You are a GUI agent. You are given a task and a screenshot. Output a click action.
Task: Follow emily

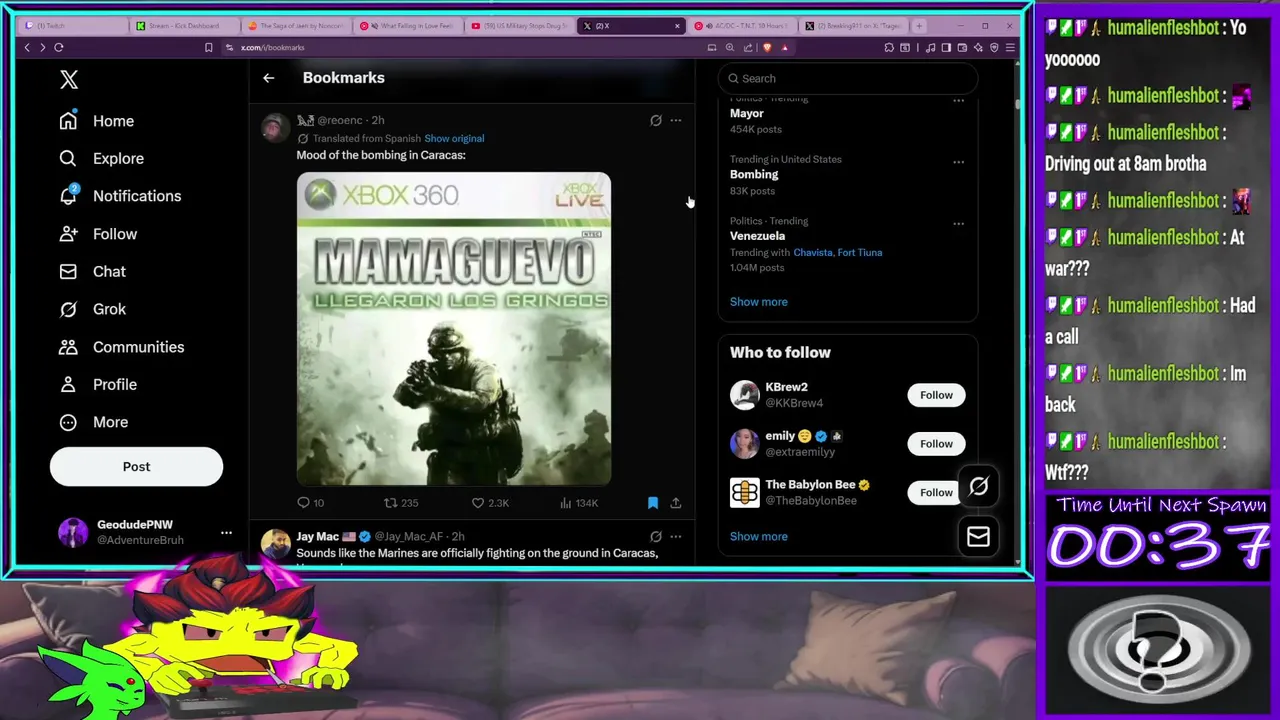(936, 444)
